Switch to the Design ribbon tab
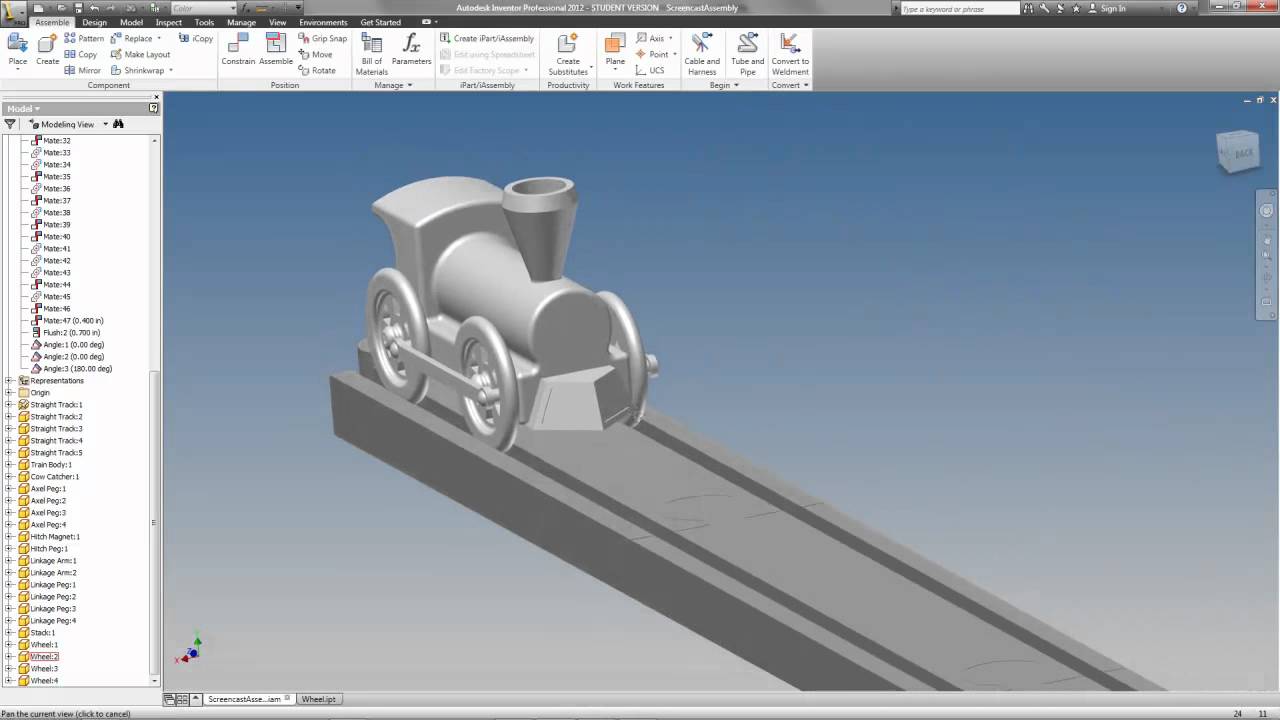The image size is (1280, 720). (x=94, y=22)
